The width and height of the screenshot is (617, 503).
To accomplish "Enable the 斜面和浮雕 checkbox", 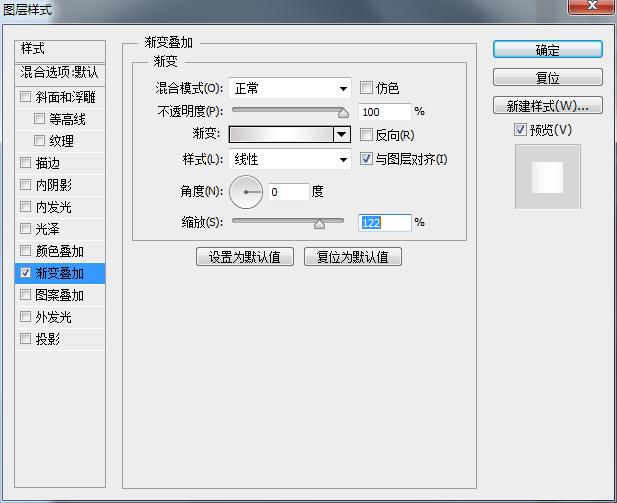I will (25, 96).
